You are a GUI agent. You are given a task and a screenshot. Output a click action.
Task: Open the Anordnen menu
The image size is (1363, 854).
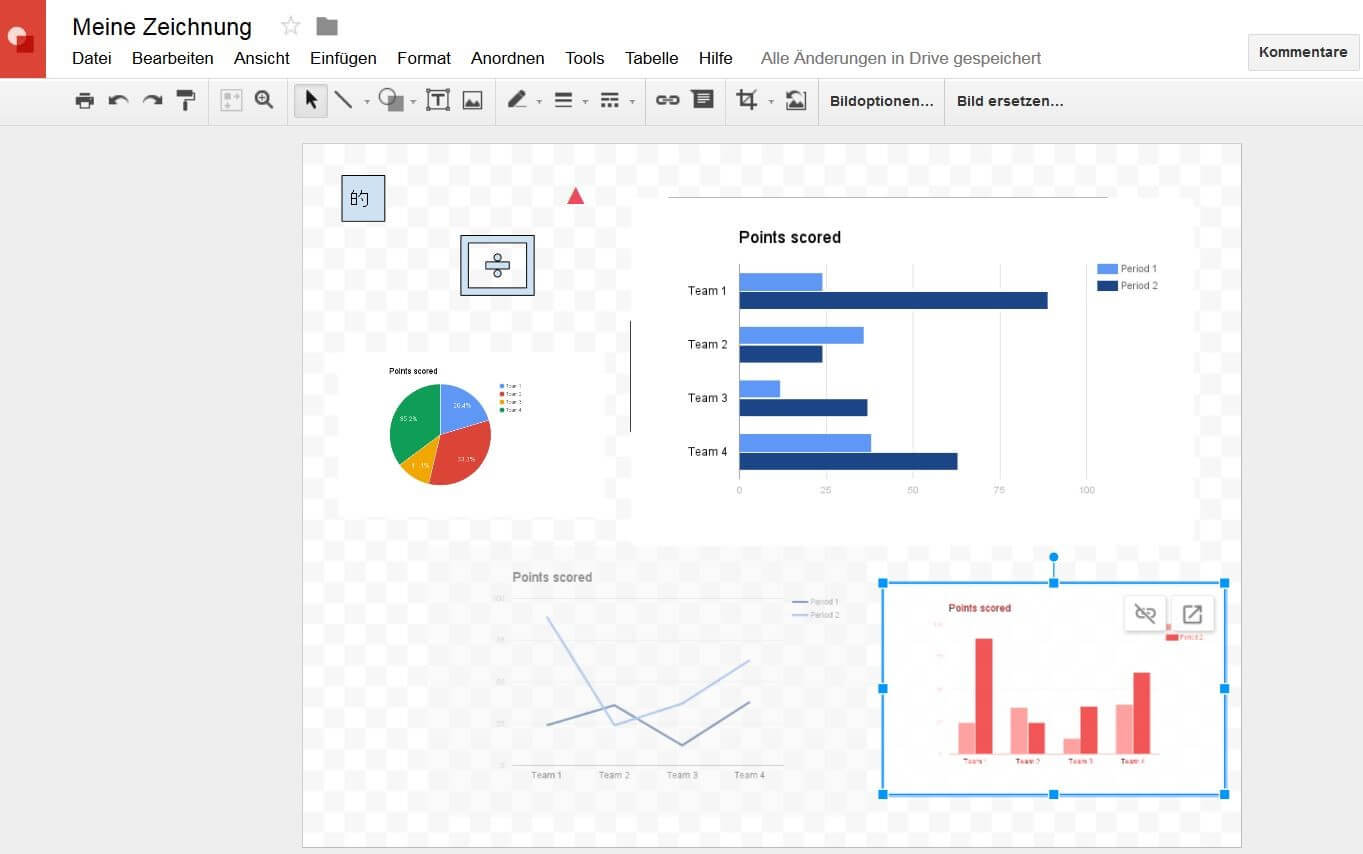(x=508, y=58)
